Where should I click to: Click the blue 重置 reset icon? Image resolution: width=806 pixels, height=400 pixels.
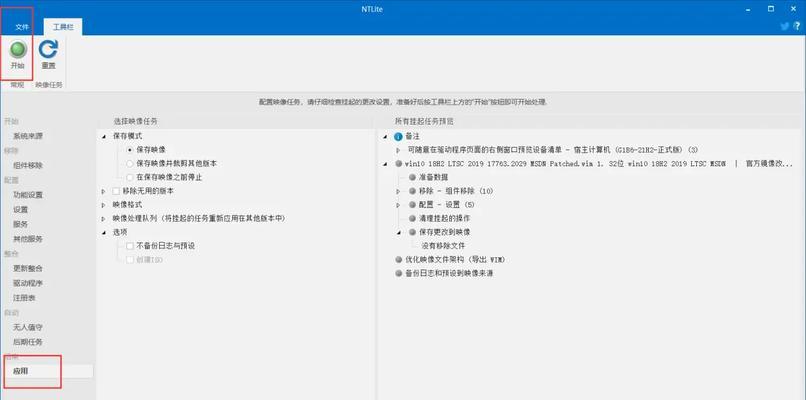[48, 49]
